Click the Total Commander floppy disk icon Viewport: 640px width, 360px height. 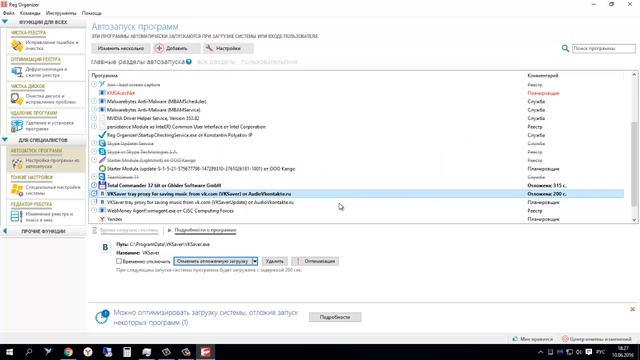[x=102, y=185]
